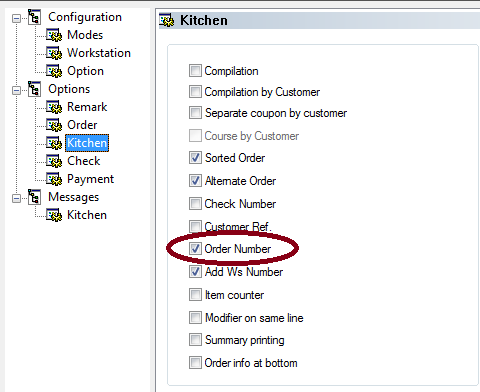This screenshot has width=480, height=392.
Task: Select the Options tree label
Action: [69, 89]
